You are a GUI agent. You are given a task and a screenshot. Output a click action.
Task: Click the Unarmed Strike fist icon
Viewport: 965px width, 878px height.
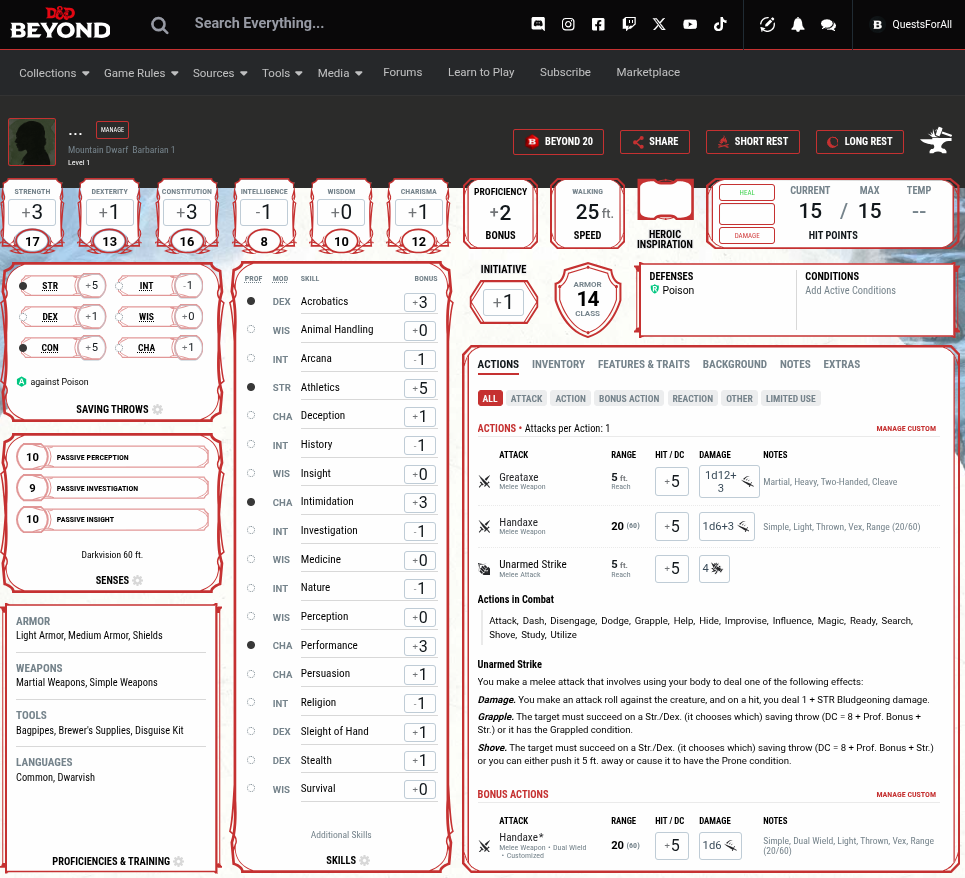click(484, 569)
